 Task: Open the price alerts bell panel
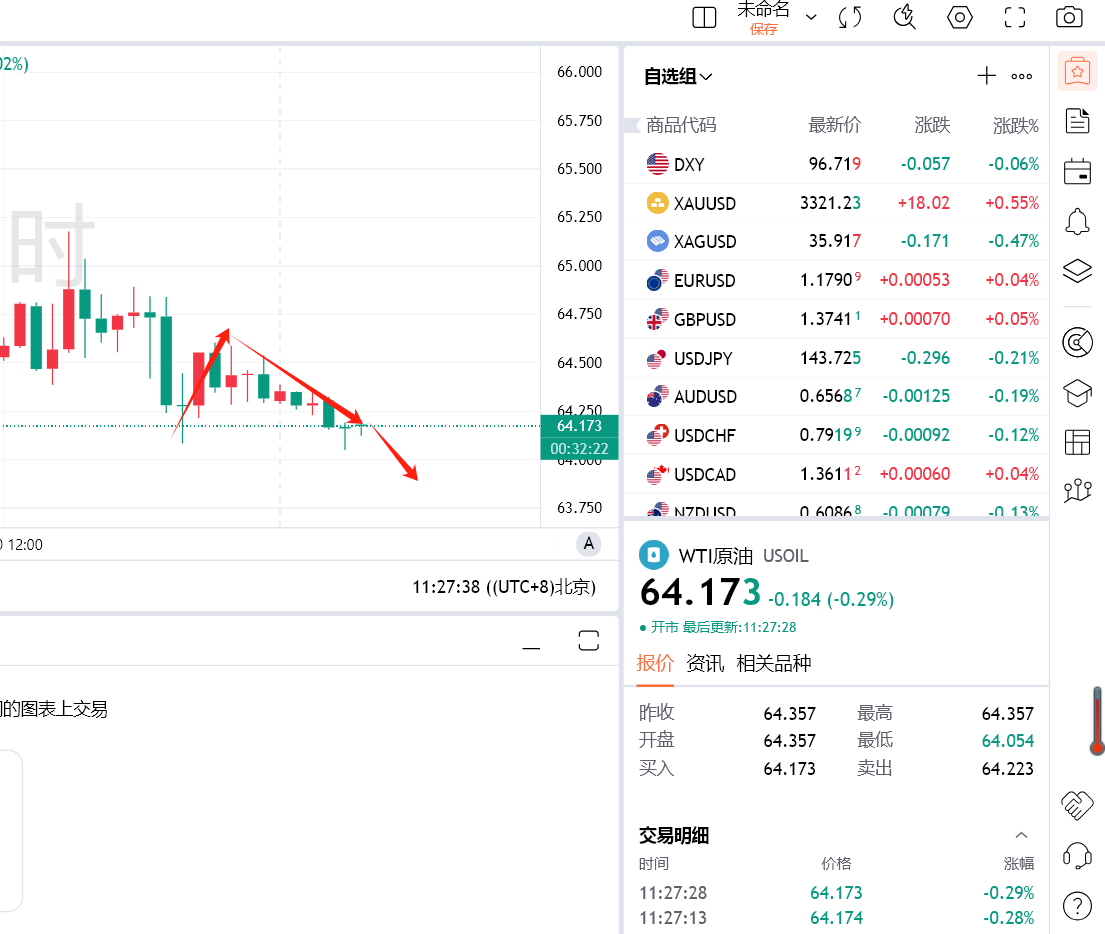(1077, 221)
